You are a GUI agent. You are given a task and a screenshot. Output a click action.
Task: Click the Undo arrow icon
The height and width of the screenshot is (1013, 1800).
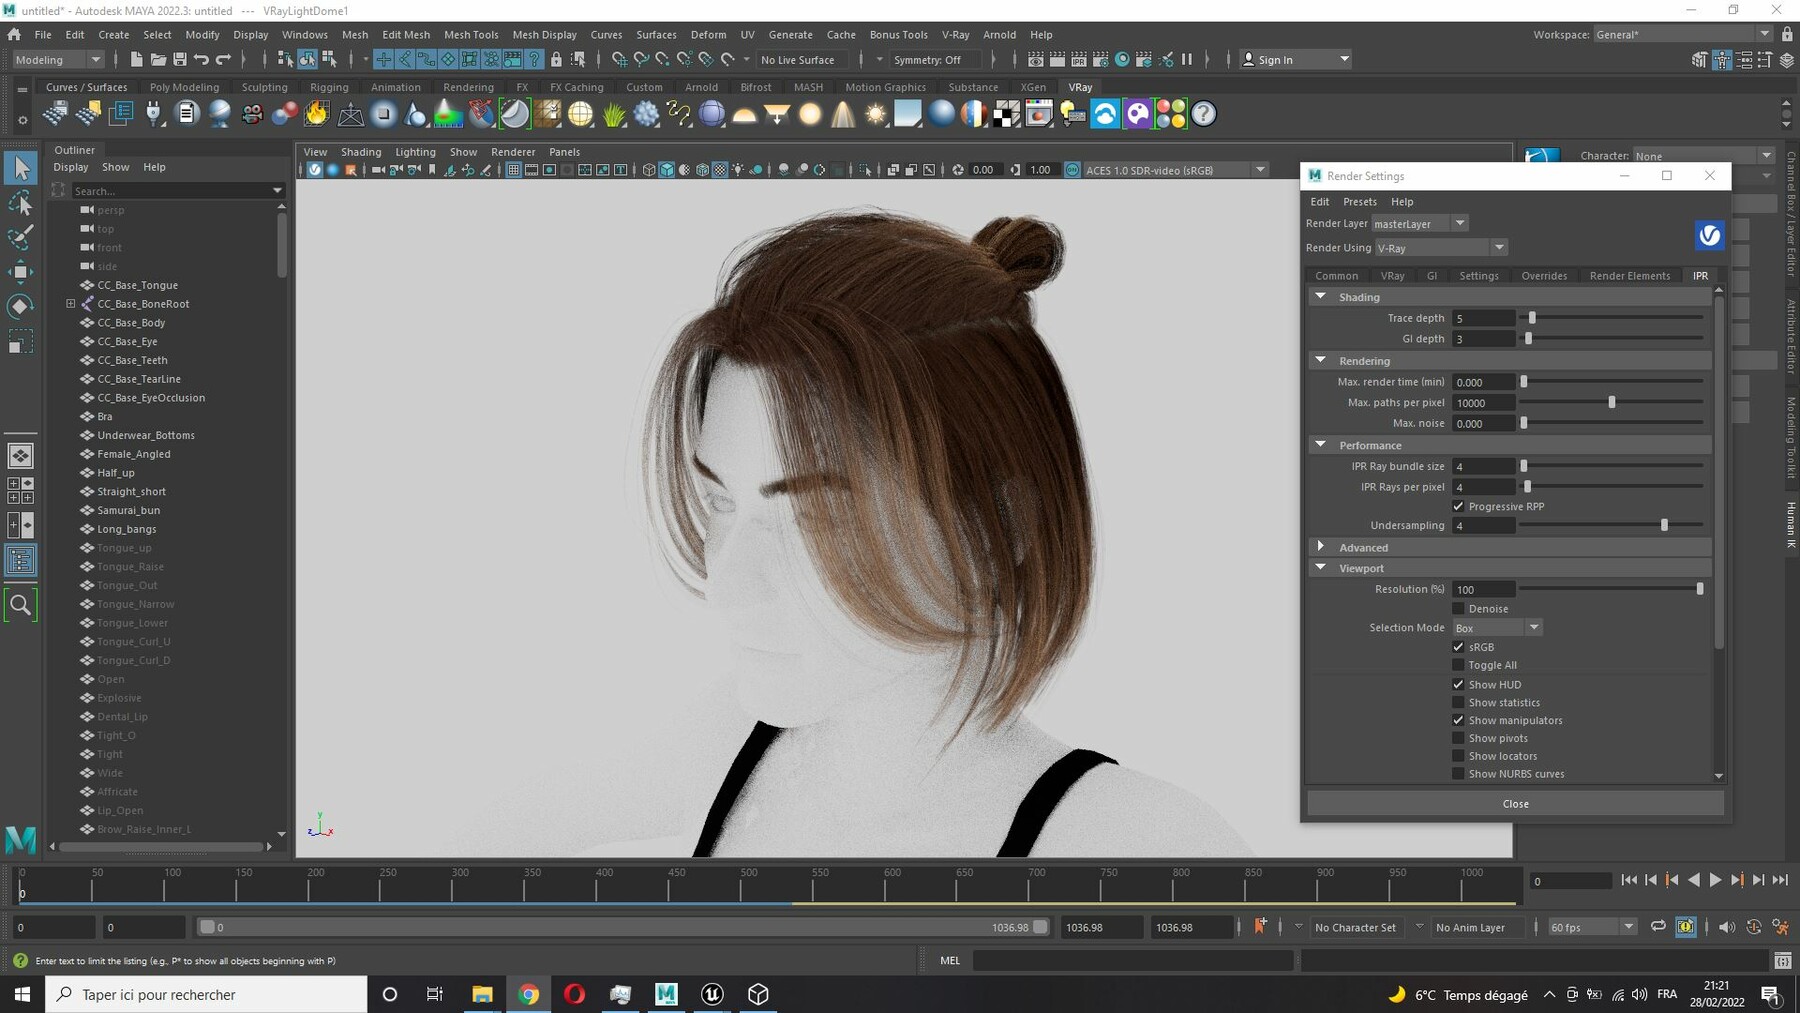[201, 60]
